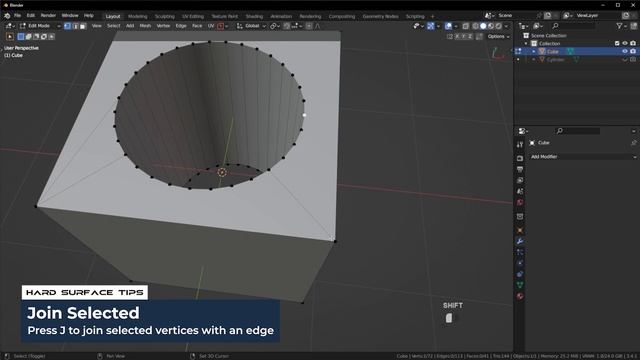
Task: Add a new workspace with plus
Action: pyautogui.click(x=433, y=16)
